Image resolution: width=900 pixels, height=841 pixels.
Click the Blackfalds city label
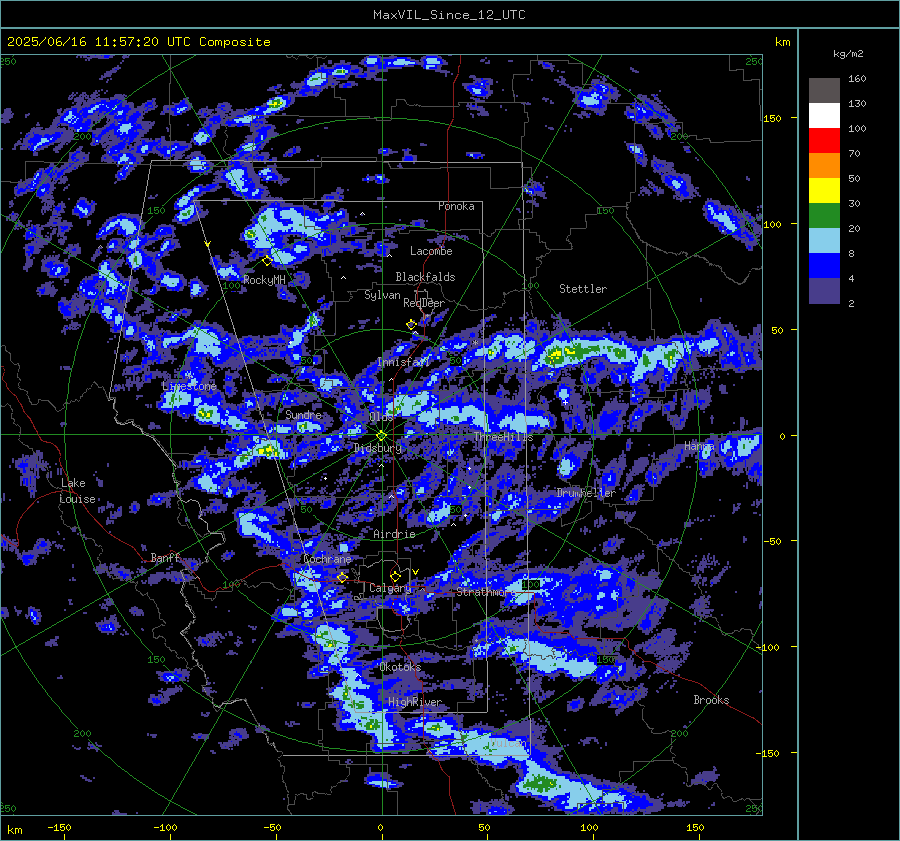pos(425,277)
